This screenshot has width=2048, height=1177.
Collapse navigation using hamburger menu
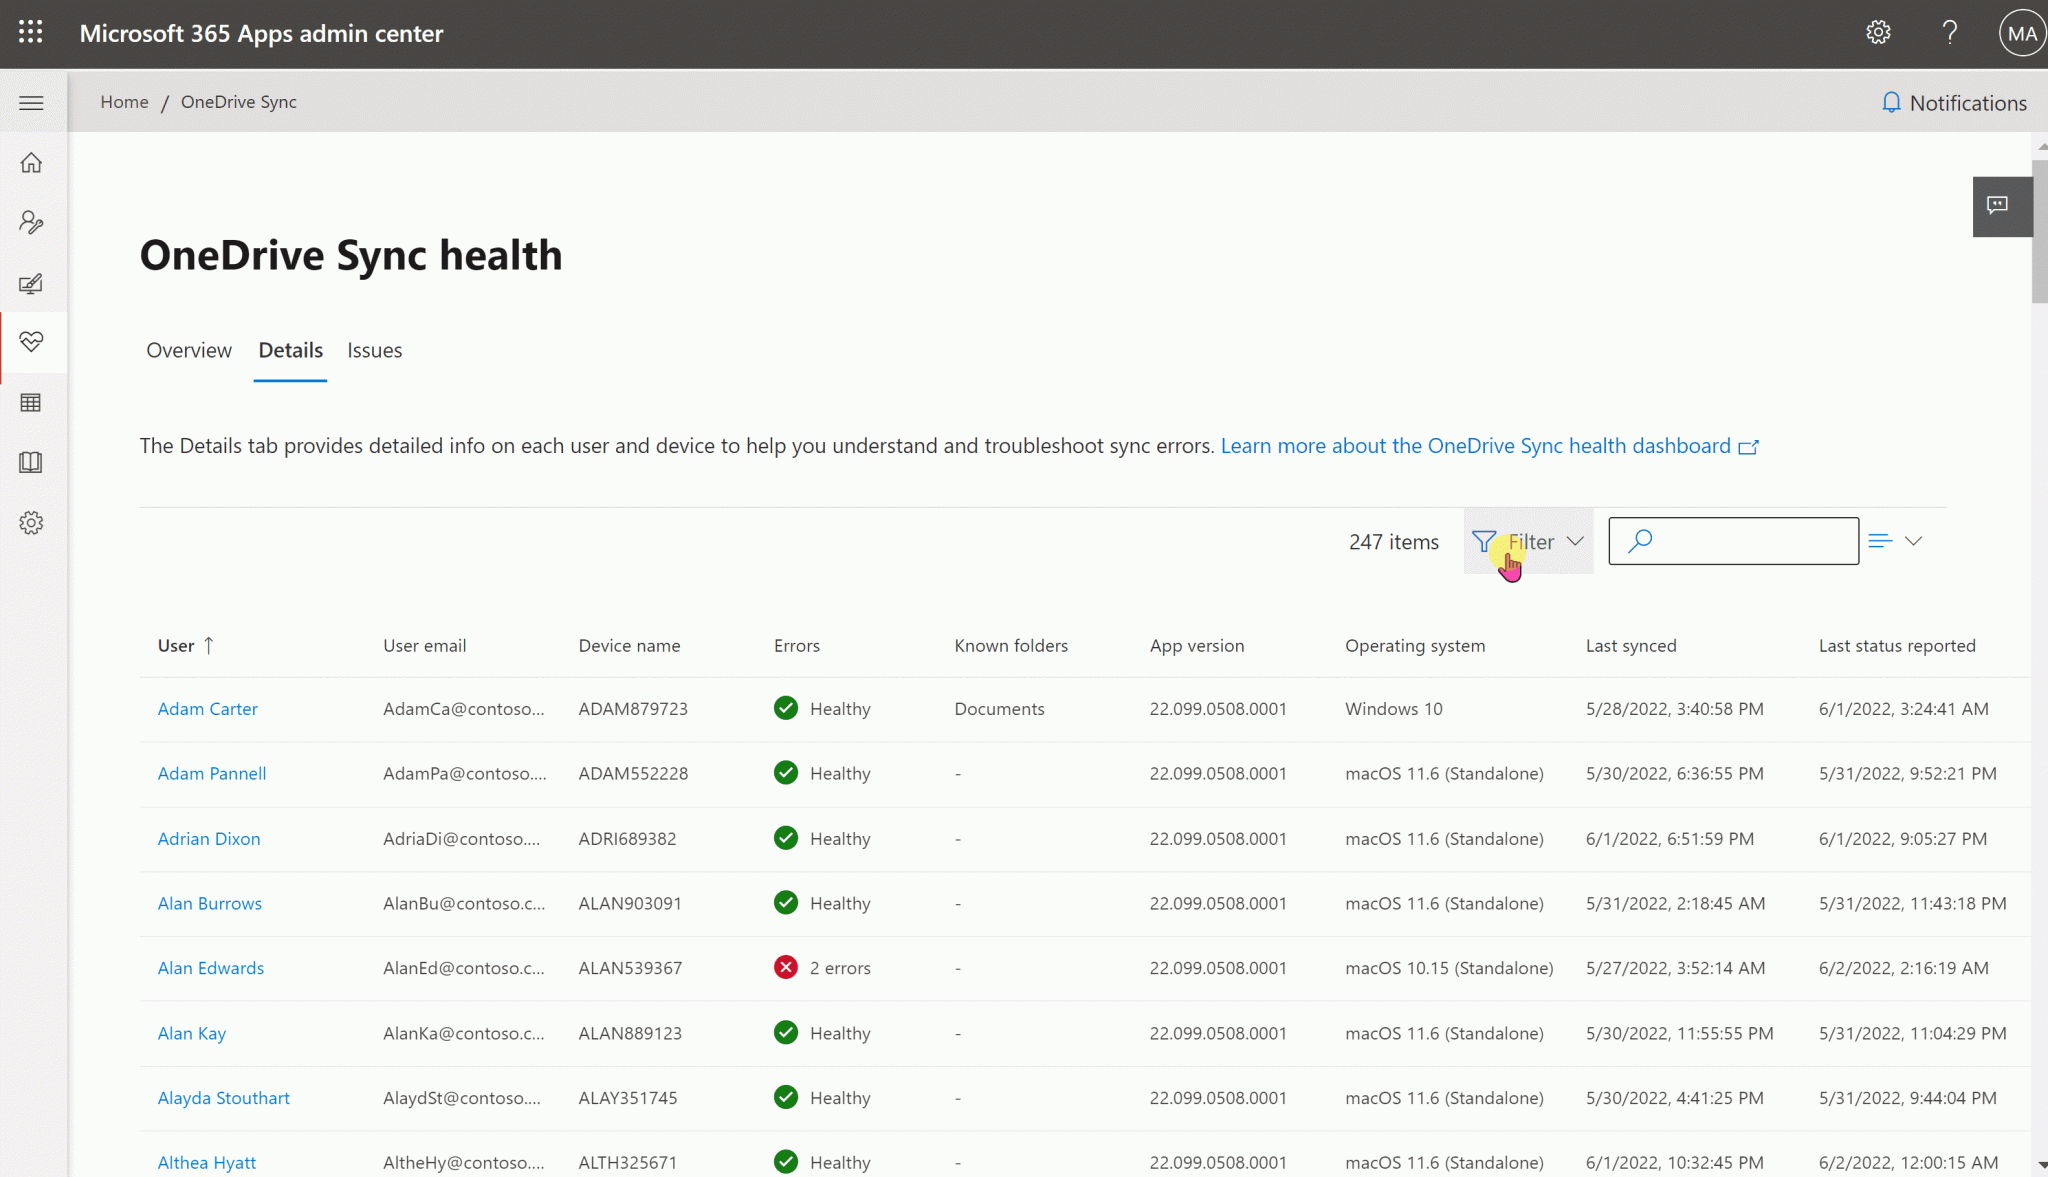[x=31, y=102]
